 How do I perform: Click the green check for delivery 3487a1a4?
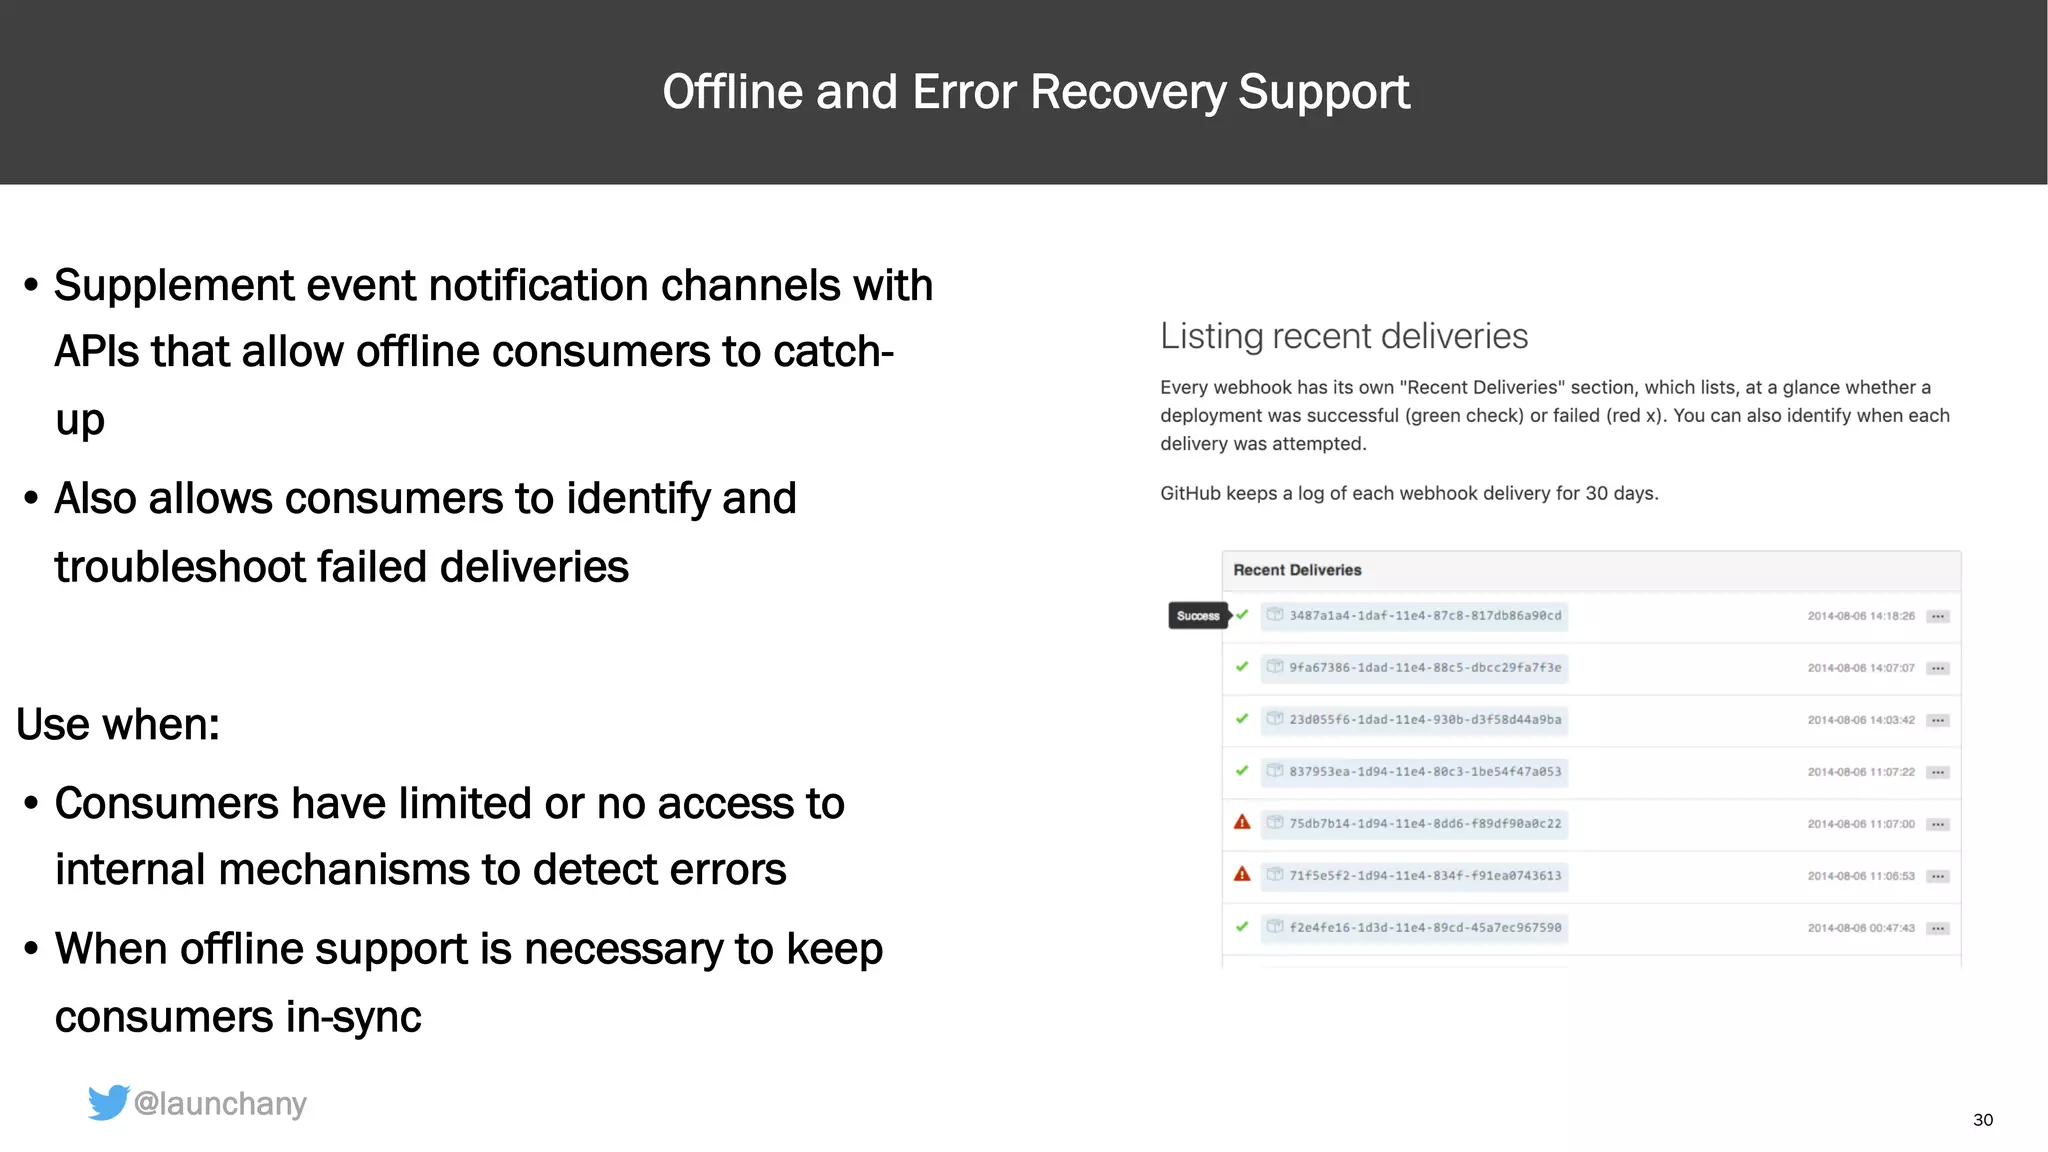pos(1242,615)
